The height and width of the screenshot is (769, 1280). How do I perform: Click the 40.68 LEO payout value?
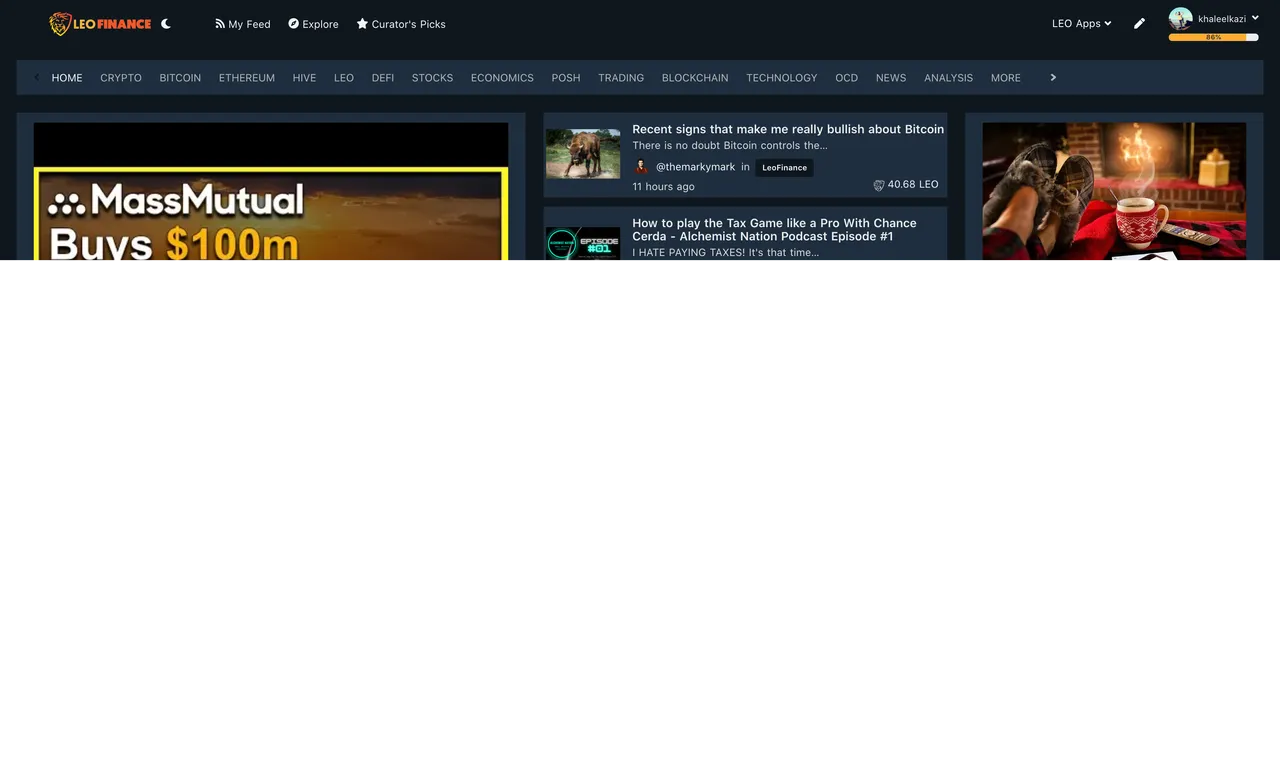point(913,185)
